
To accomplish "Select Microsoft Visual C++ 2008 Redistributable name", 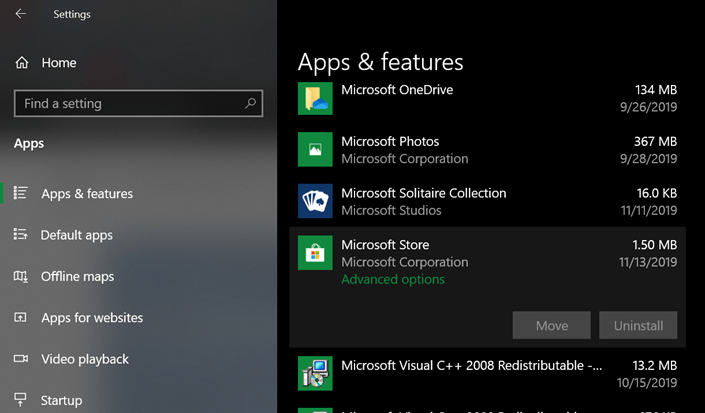I will pyautogui.click(x=471, y=365).
